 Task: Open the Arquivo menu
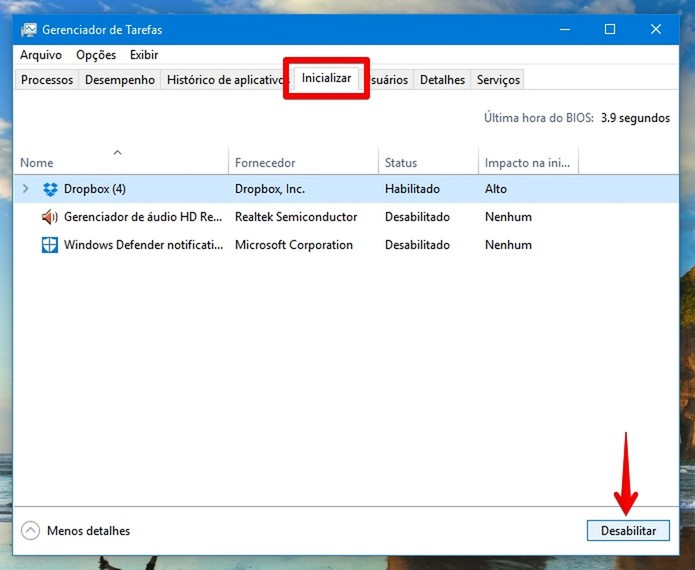tap(41, 55)
